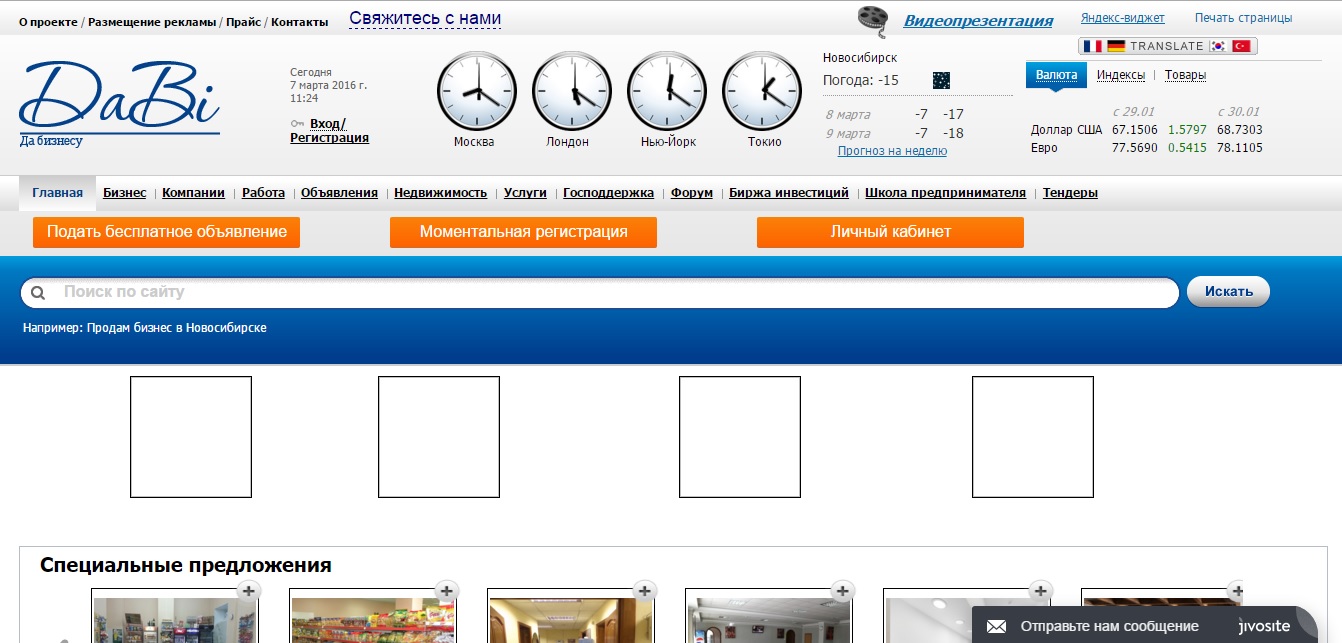Image resolution: width=1342 pixels, height=643 pixels.
Task: Click the London clock
Action: tap(572, 92)
